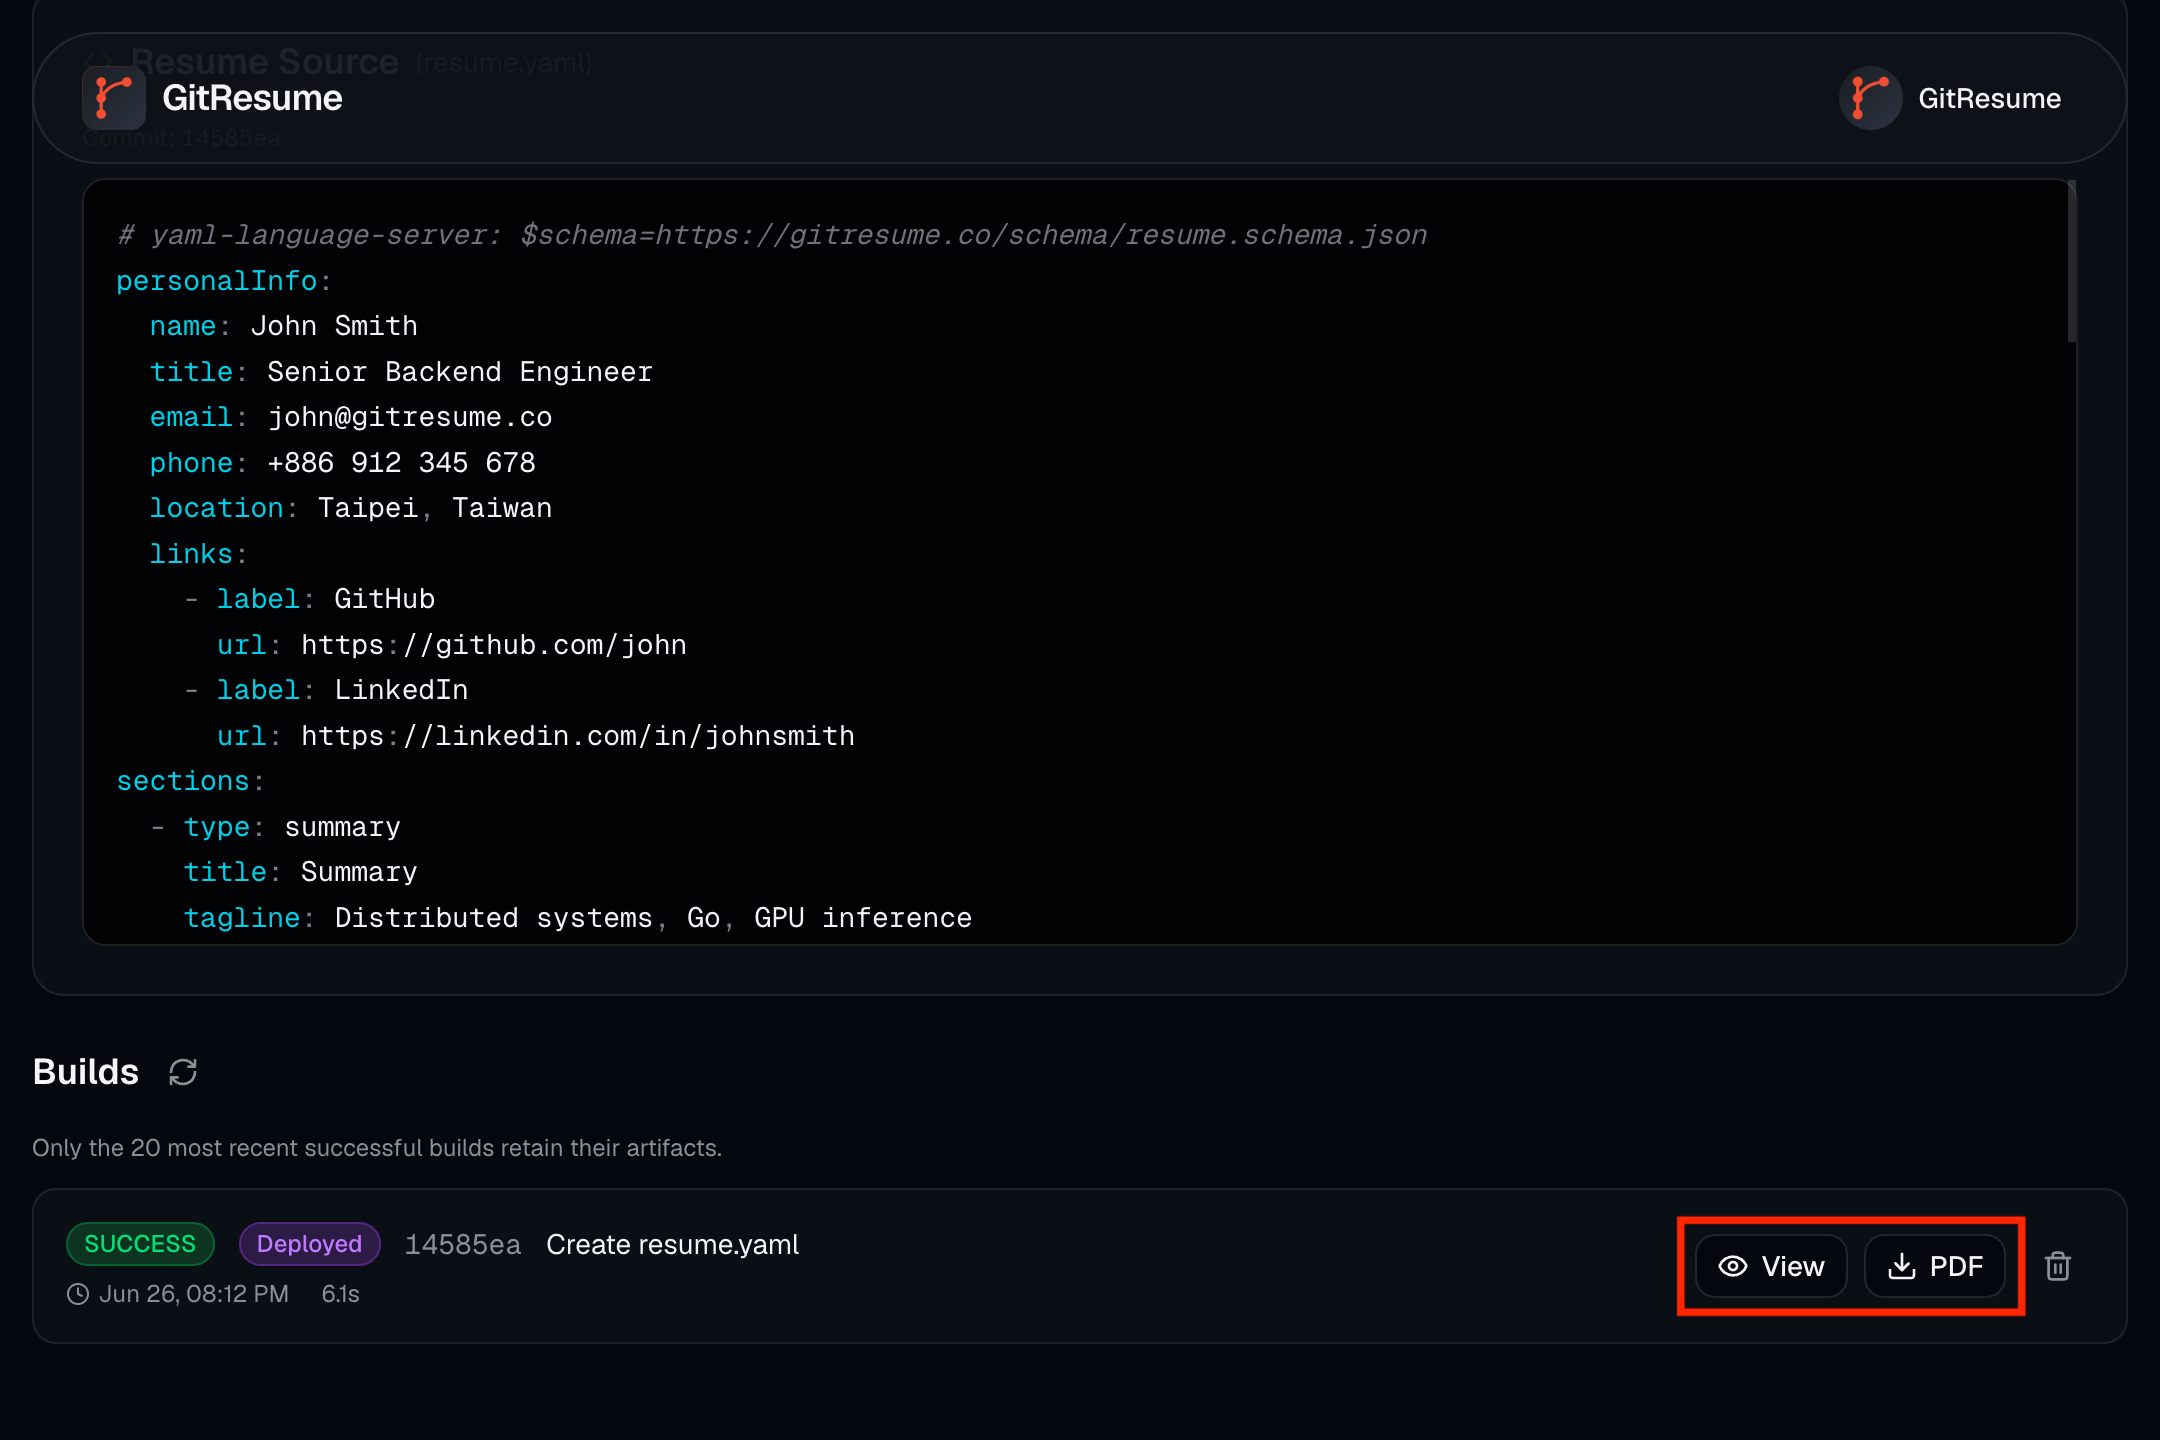The width and height of the screenshot is (2160, 1440).
Task: Refresh the Builds list
Action: (183, 1072)
